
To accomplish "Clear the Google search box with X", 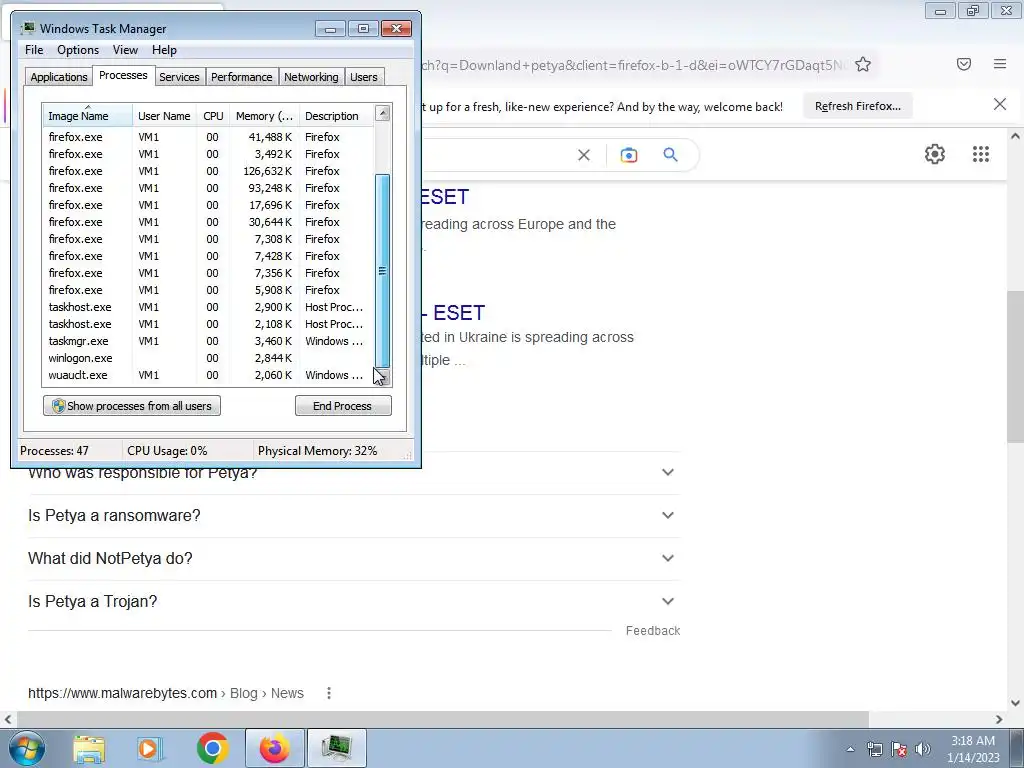I will click(584, 155).
